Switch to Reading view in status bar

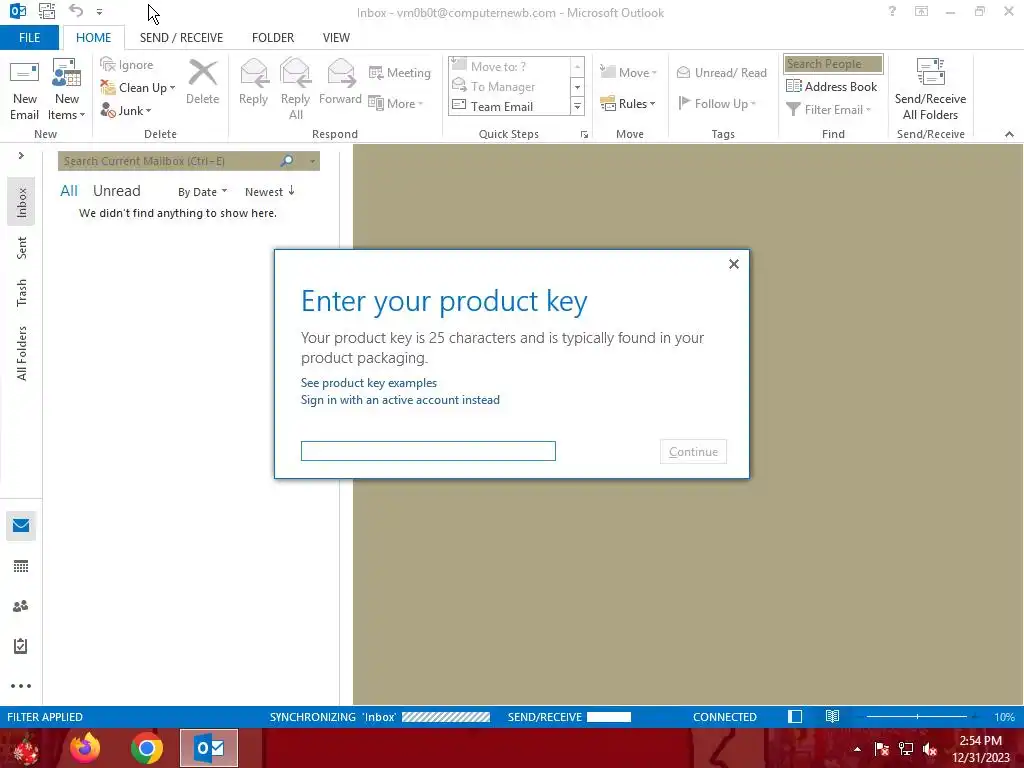click(832, 716)
